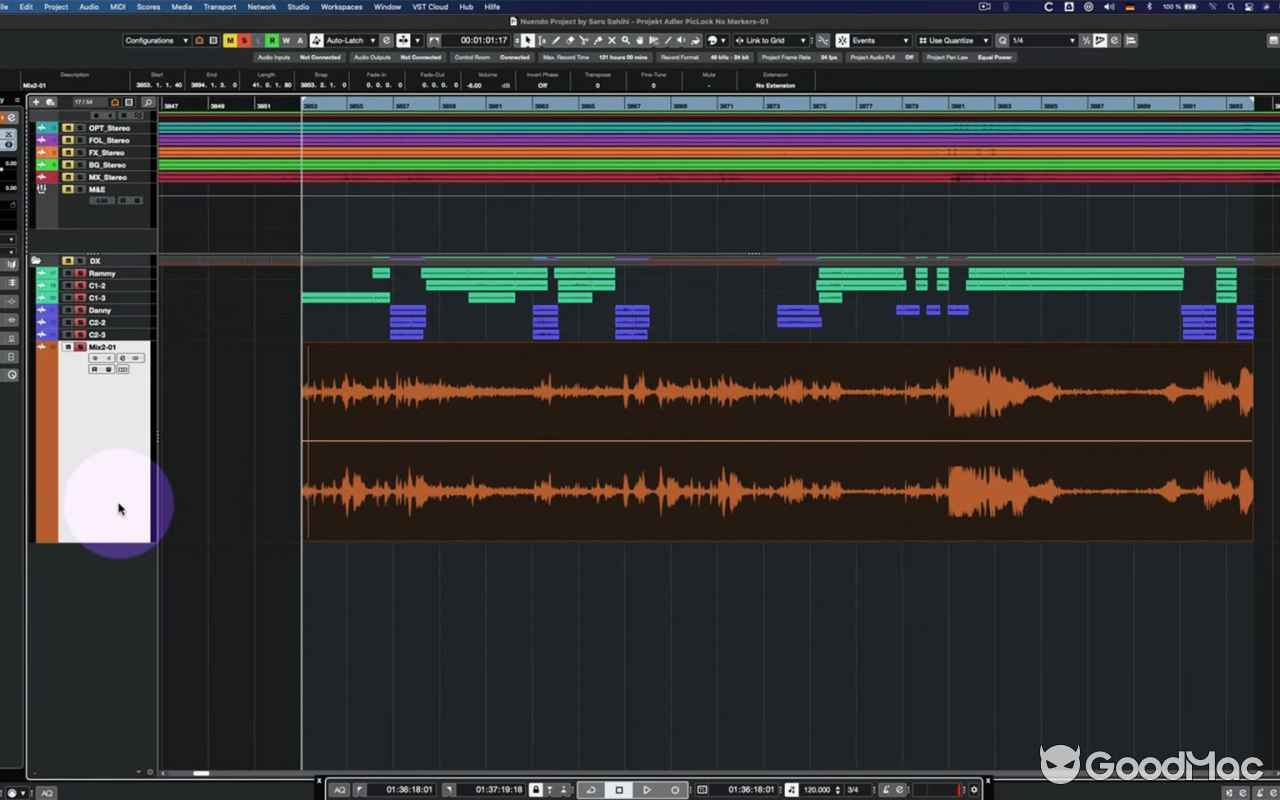Viewport: 1280px width, 800px height.
Task: Select the Glue tool
Action: click(x=598, y=41)
